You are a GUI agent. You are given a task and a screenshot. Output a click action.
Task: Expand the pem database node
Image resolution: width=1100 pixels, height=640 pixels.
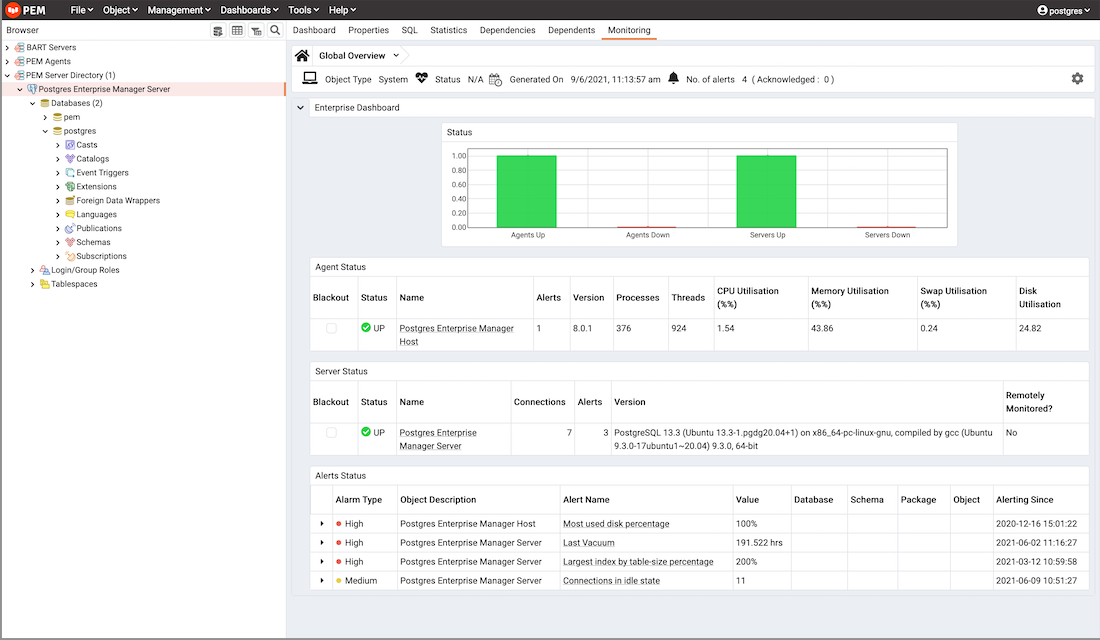tap(45, 117)
